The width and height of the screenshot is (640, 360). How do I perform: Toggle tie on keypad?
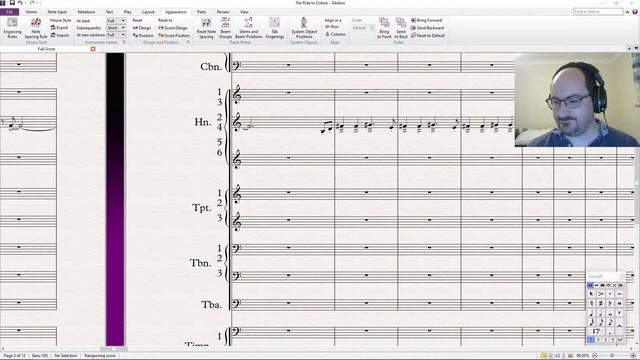pyautogui.click(x=619, y=326)
